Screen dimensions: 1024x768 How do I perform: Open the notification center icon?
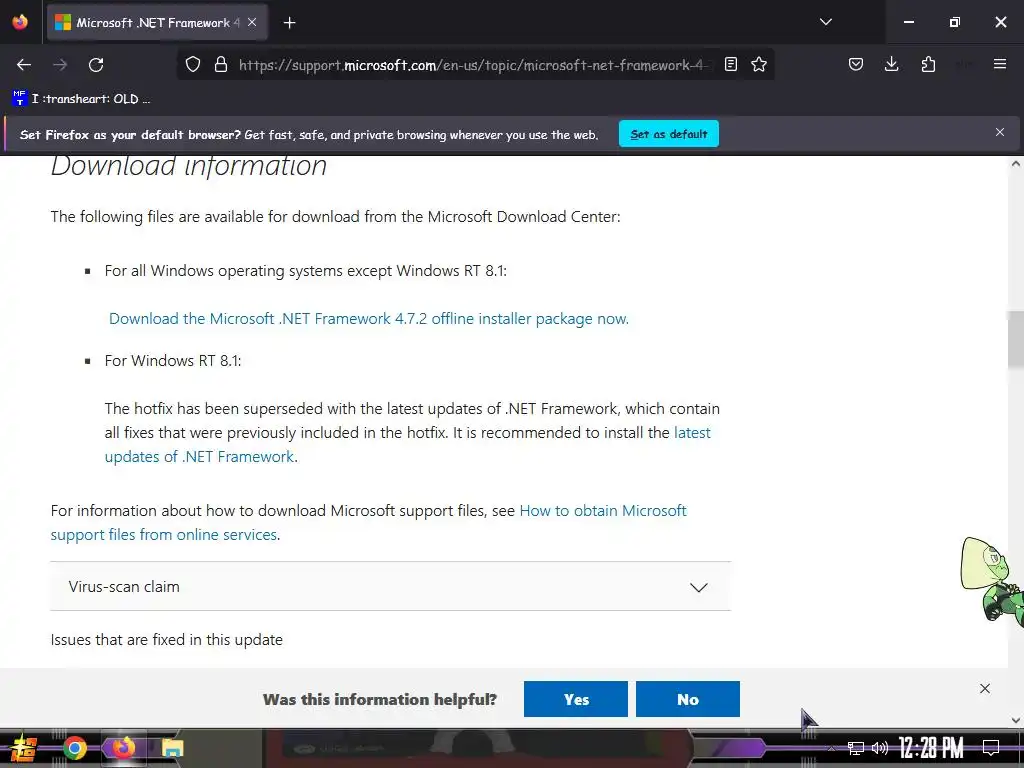point(991,748)
